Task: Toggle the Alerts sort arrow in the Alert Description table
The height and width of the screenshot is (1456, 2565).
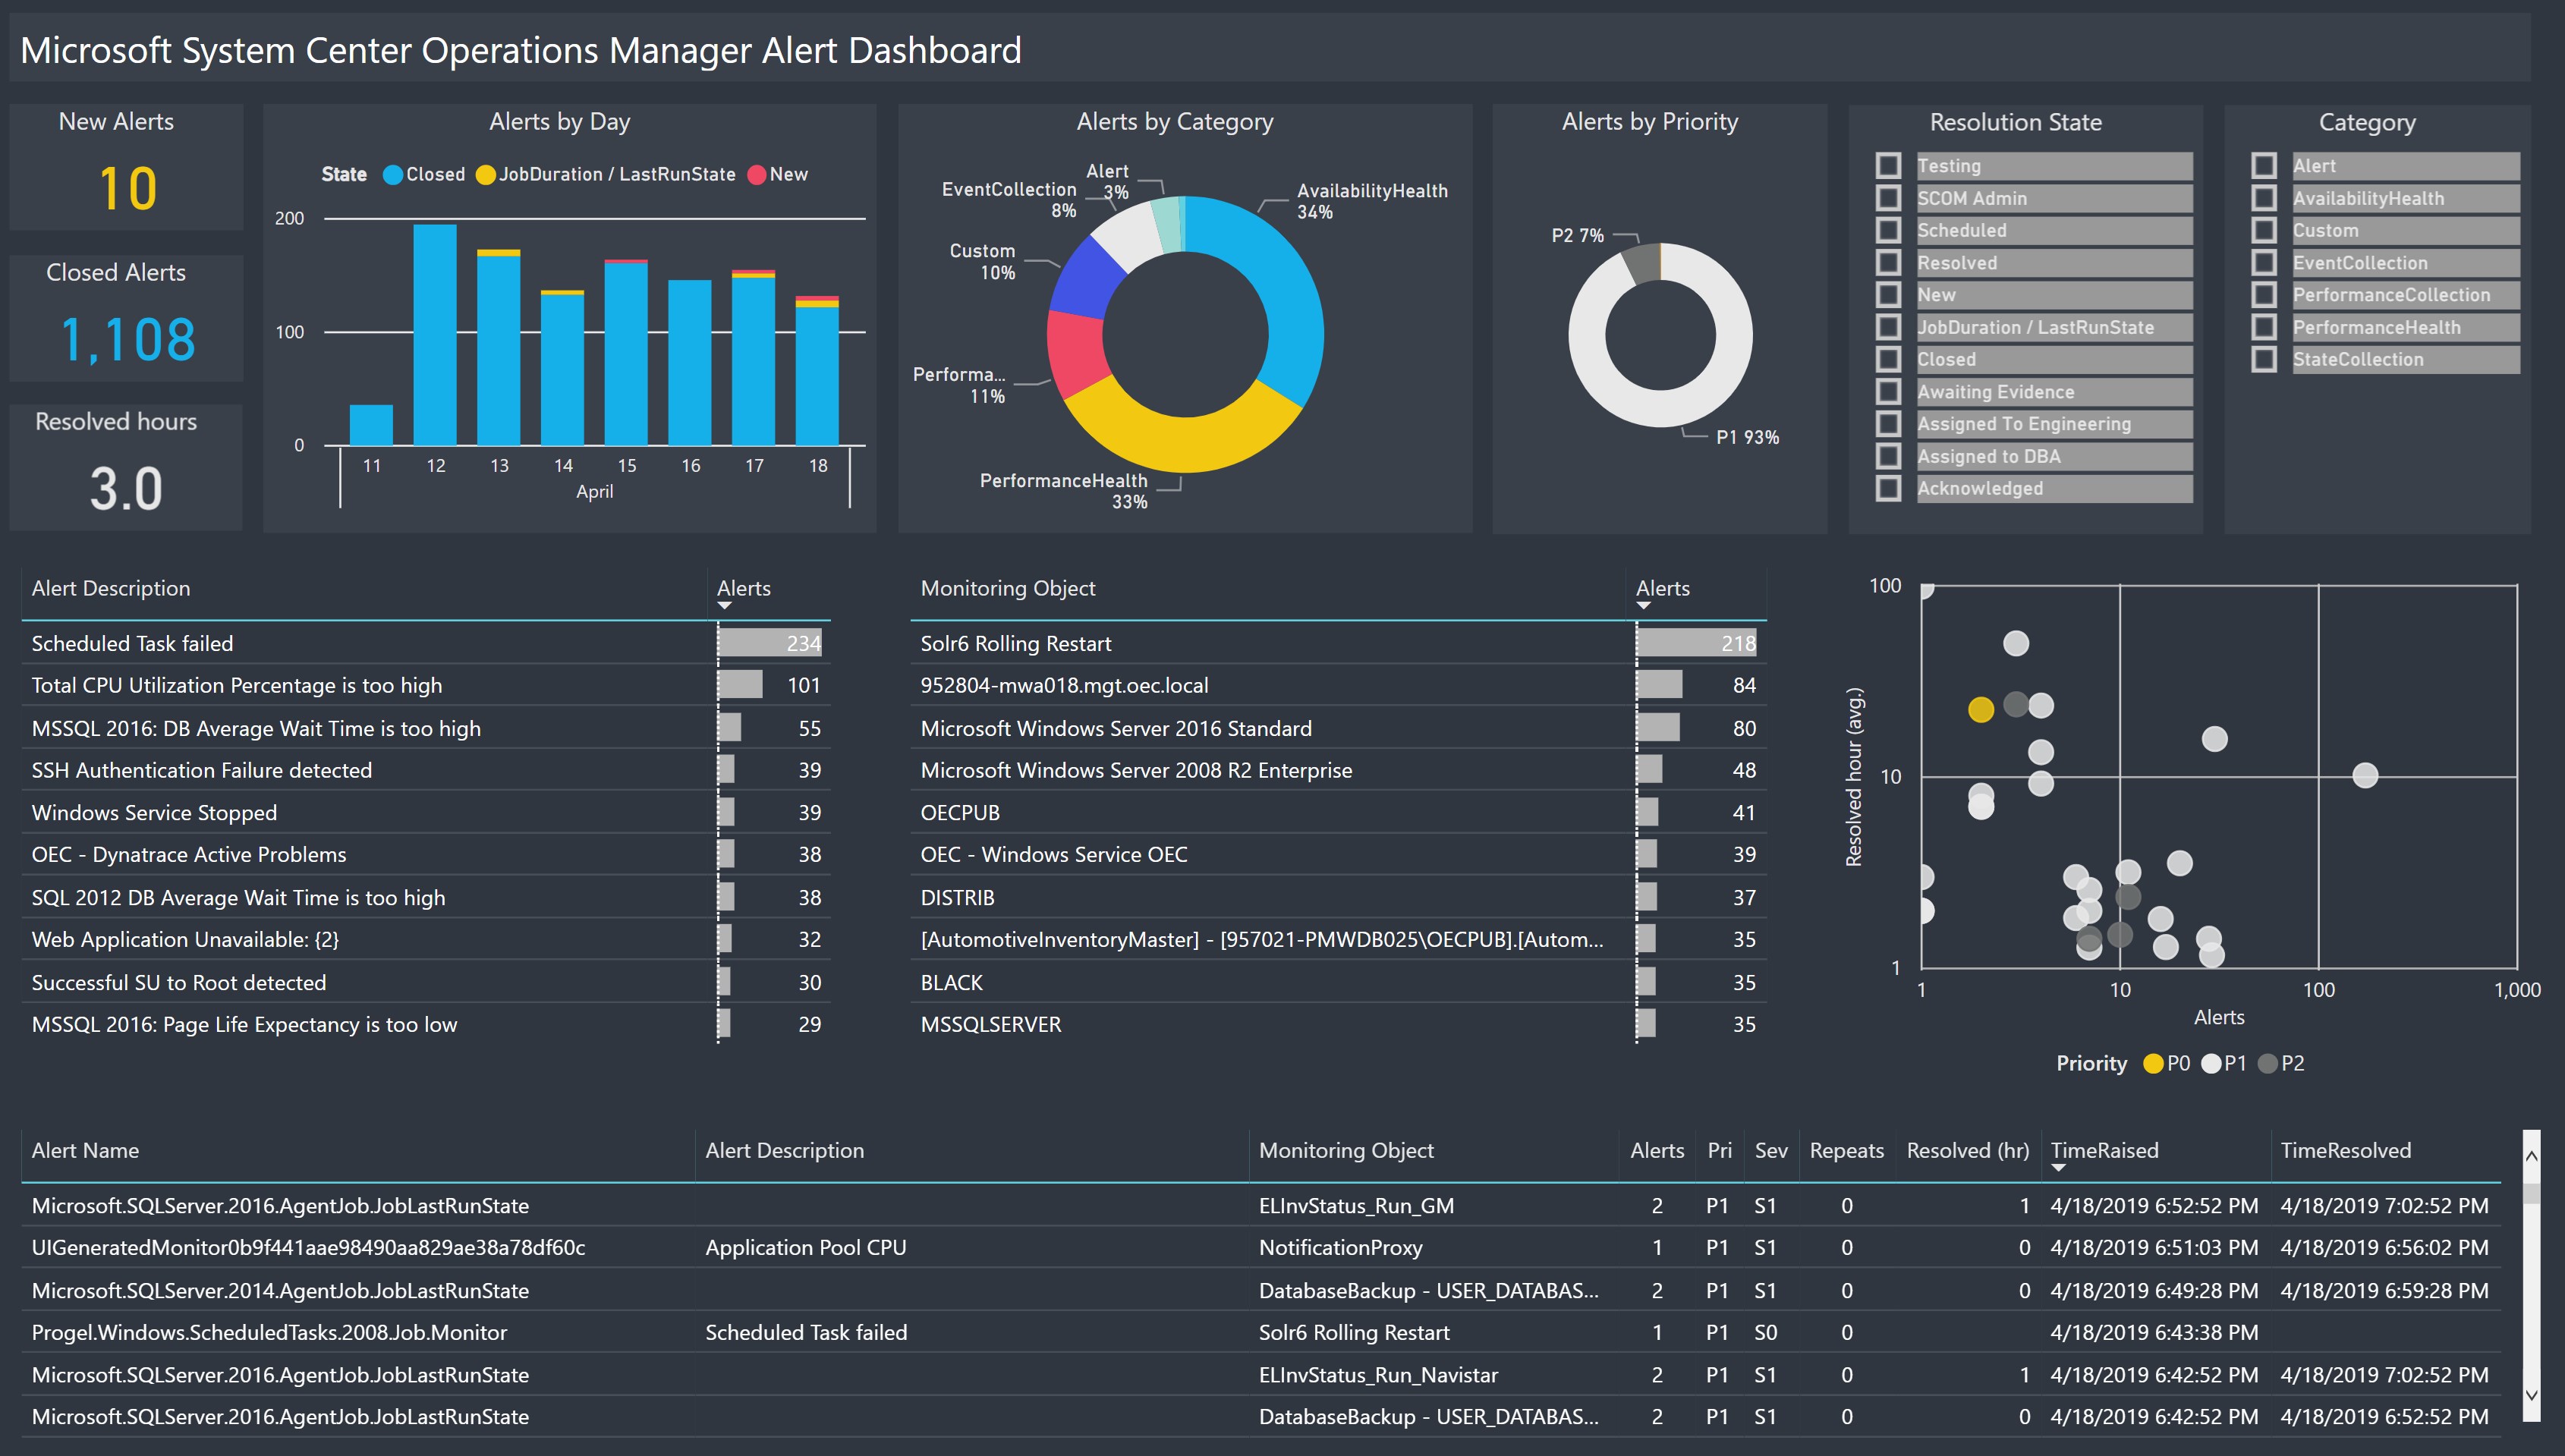Action: 725,606
